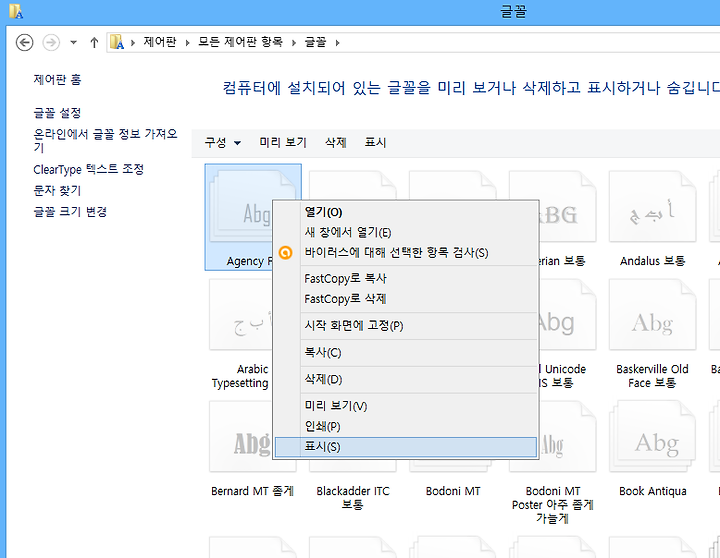This screenshot has height=558, width=720.
Task: Expand the chevron before 제어판 in breadcrumb
Action: [133, 43]
